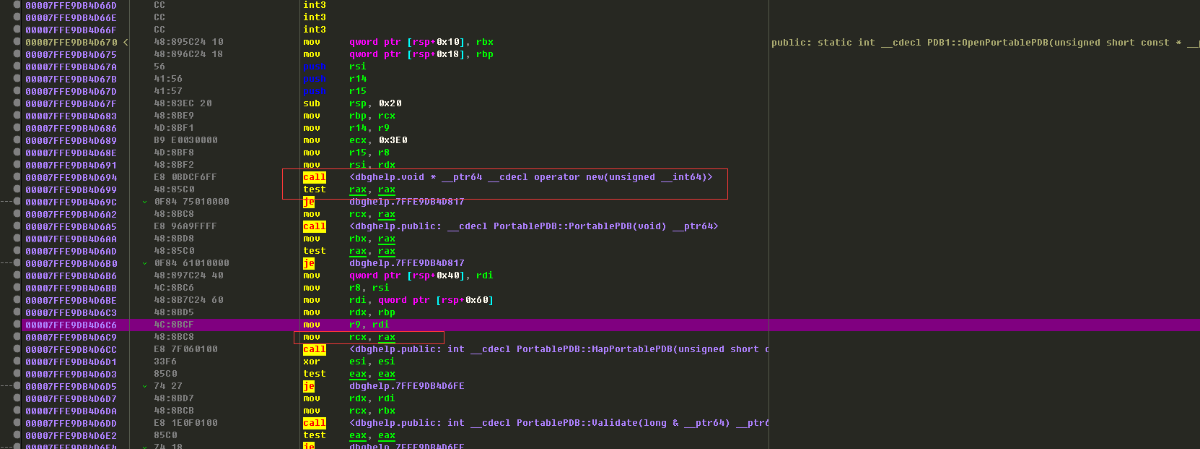Toggle breakpoint dot for address 00007FFE9DB4D66D
Screen dimensions: 1200x449
click(x=18, y=5)
